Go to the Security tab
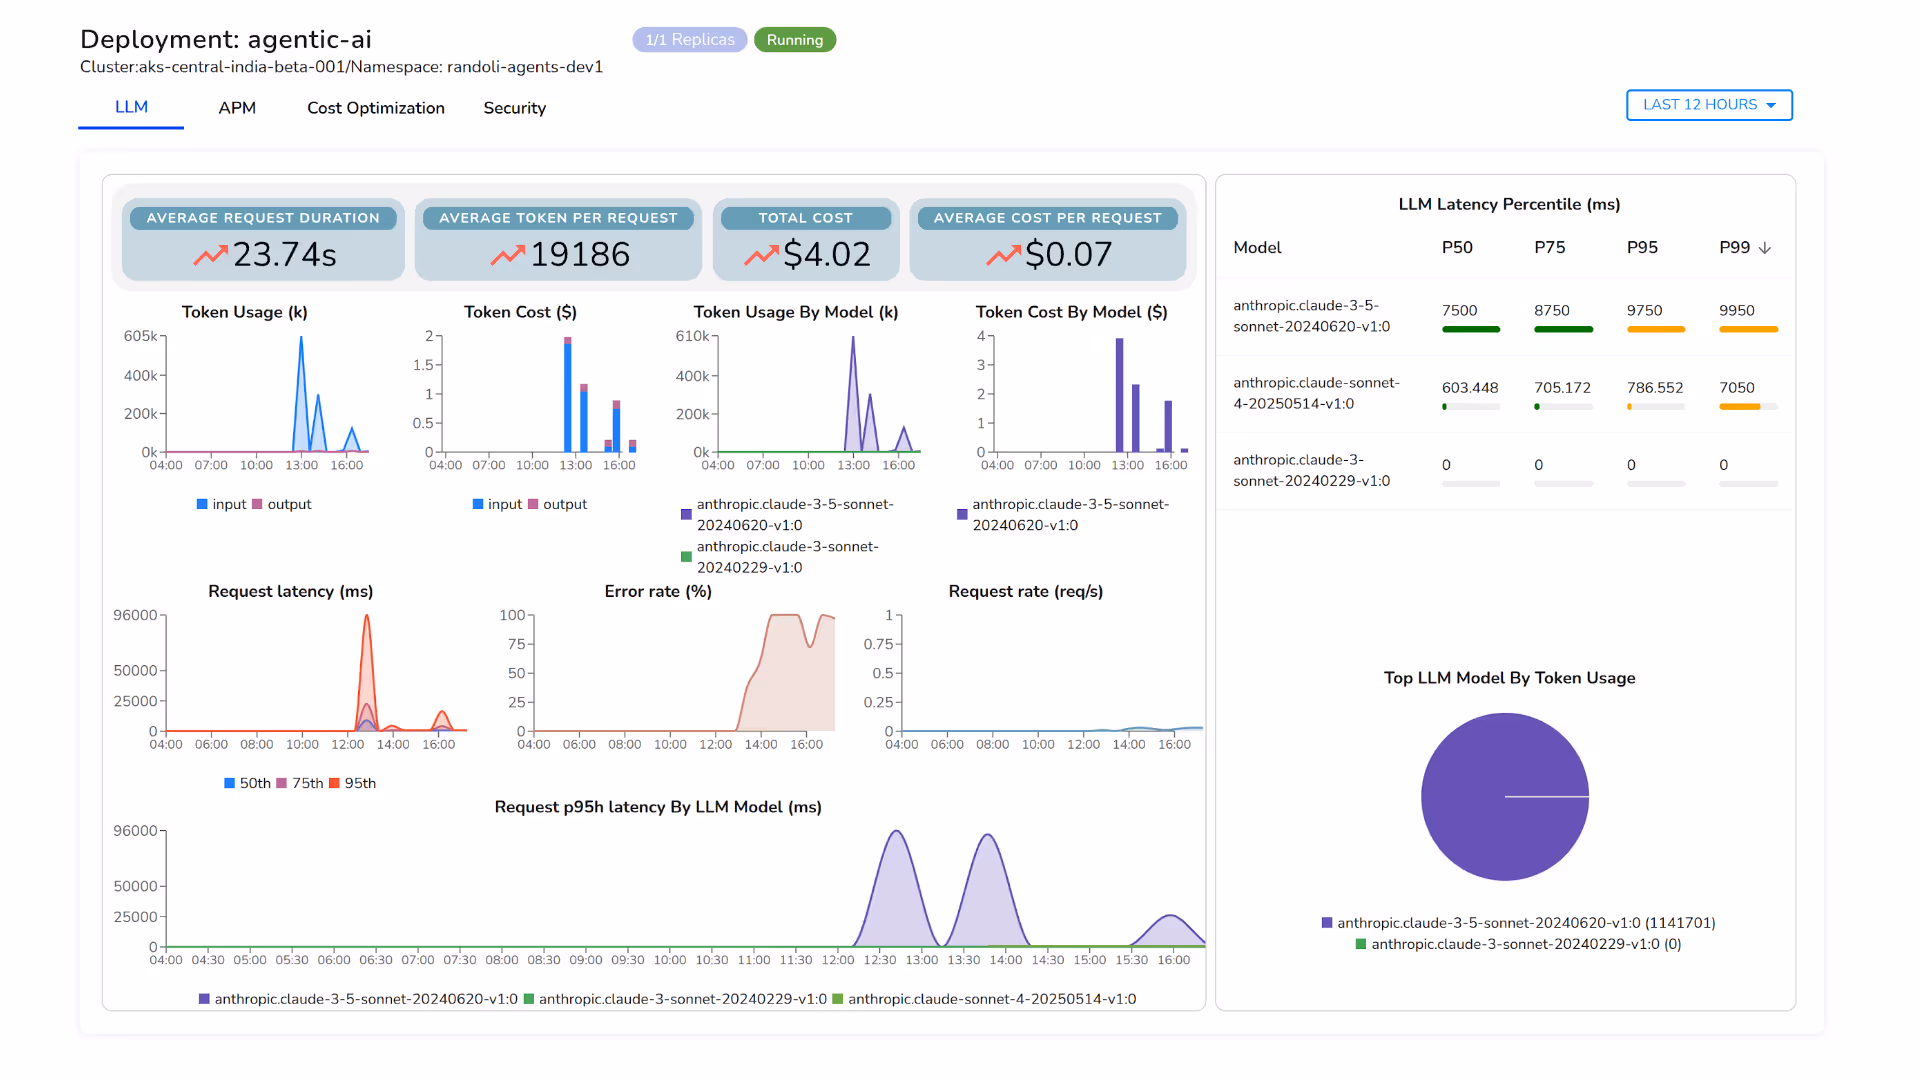 click(514, 108)
